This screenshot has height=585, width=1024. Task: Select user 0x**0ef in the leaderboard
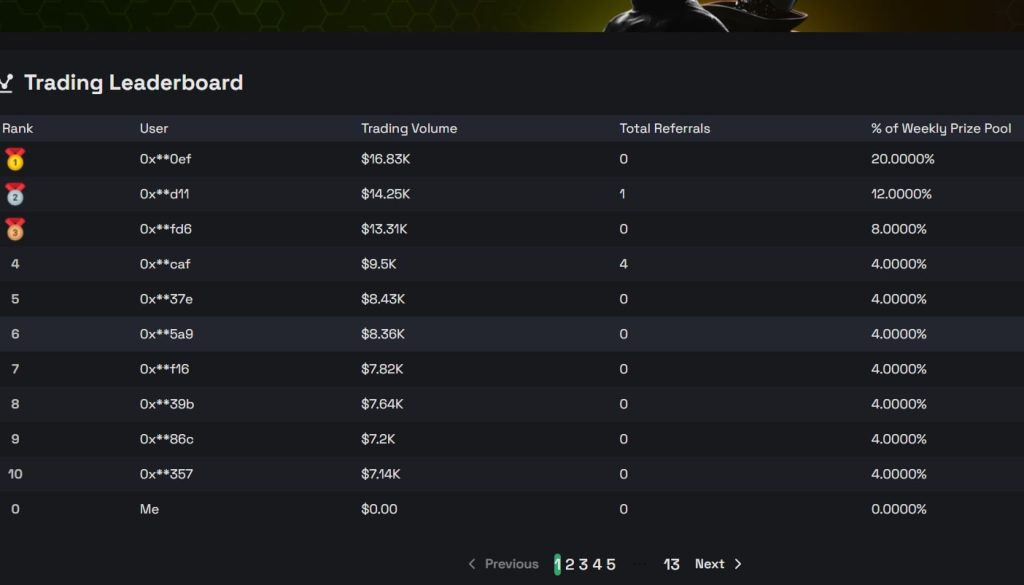(166, 159)
